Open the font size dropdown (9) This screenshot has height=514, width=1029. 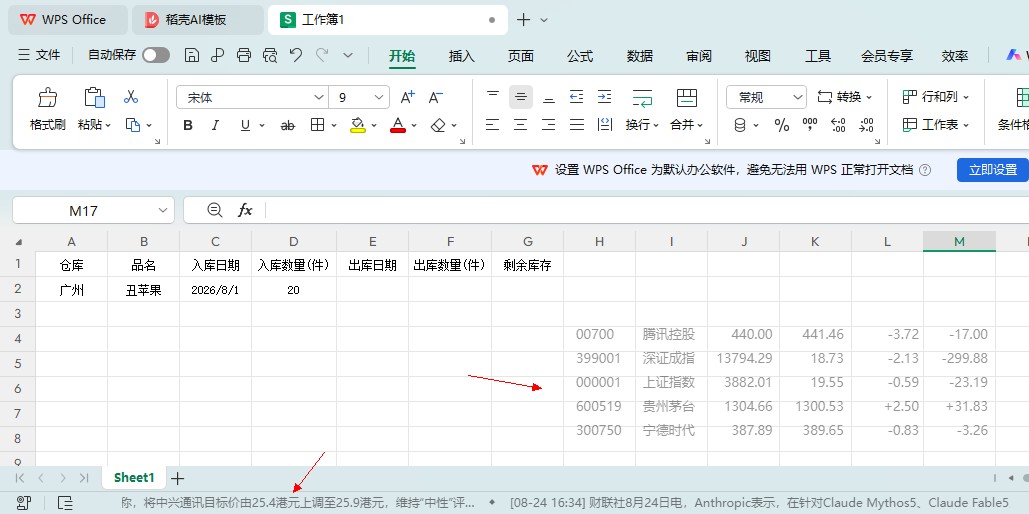pos(379,97)
